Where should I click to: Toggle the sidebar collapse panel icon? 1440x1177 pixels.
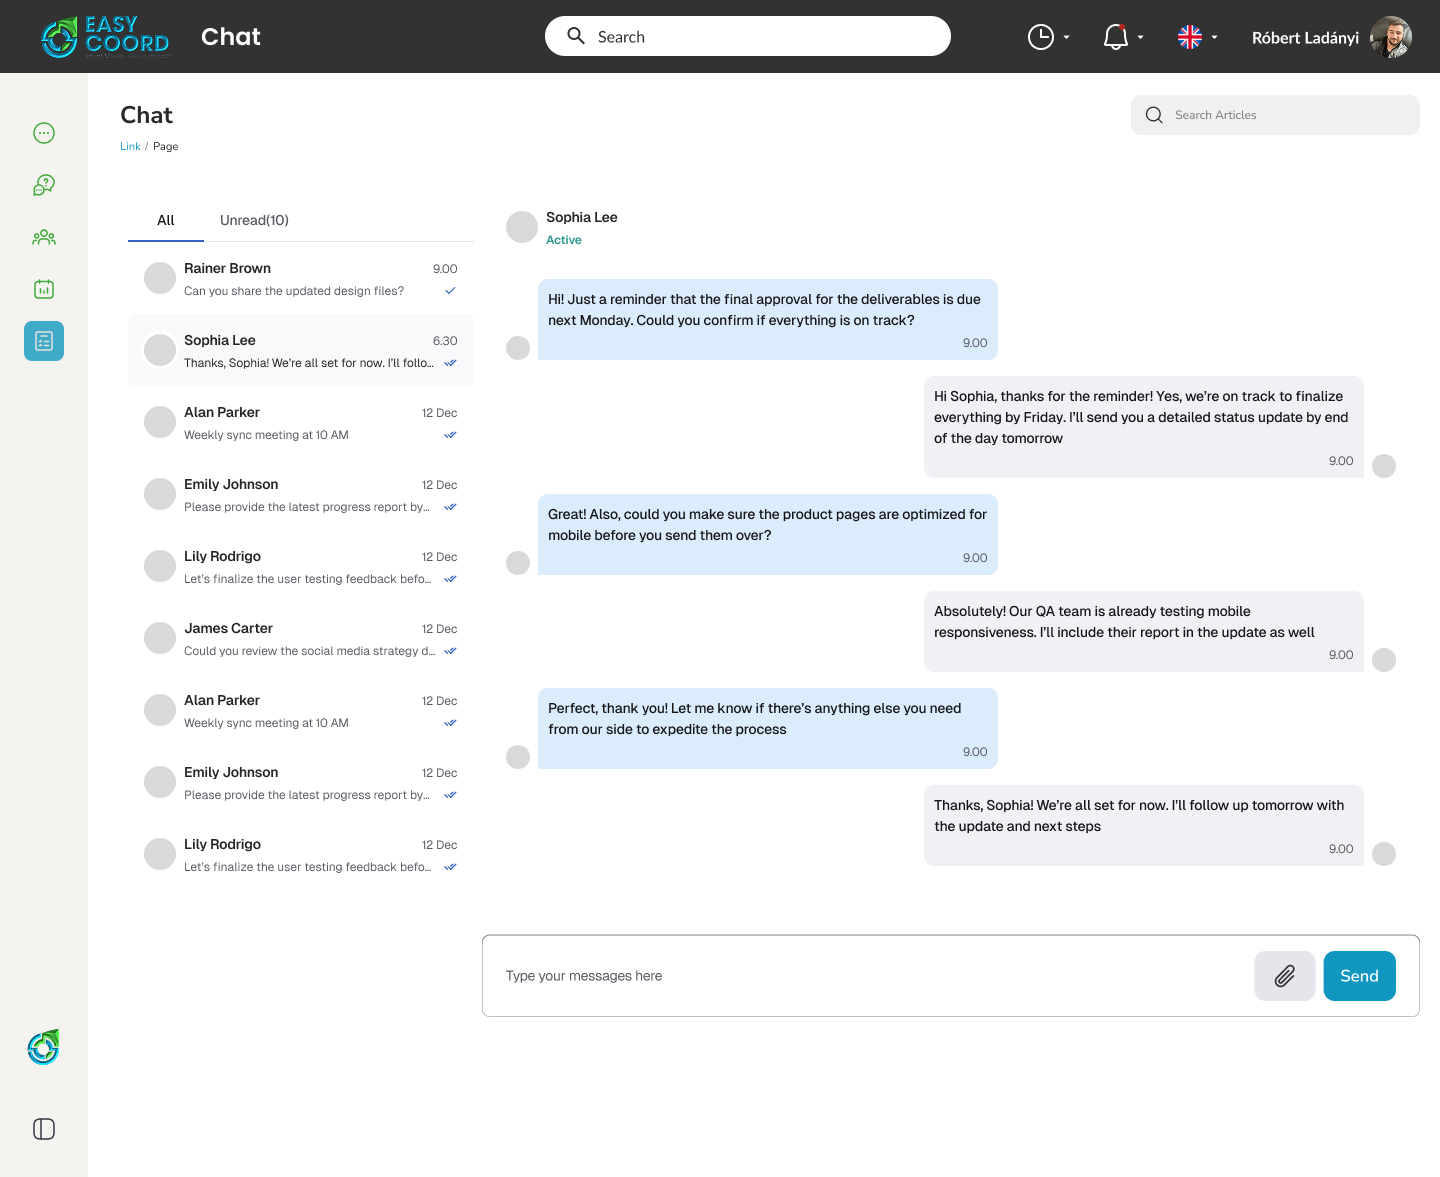click(x=44, y=1129)
